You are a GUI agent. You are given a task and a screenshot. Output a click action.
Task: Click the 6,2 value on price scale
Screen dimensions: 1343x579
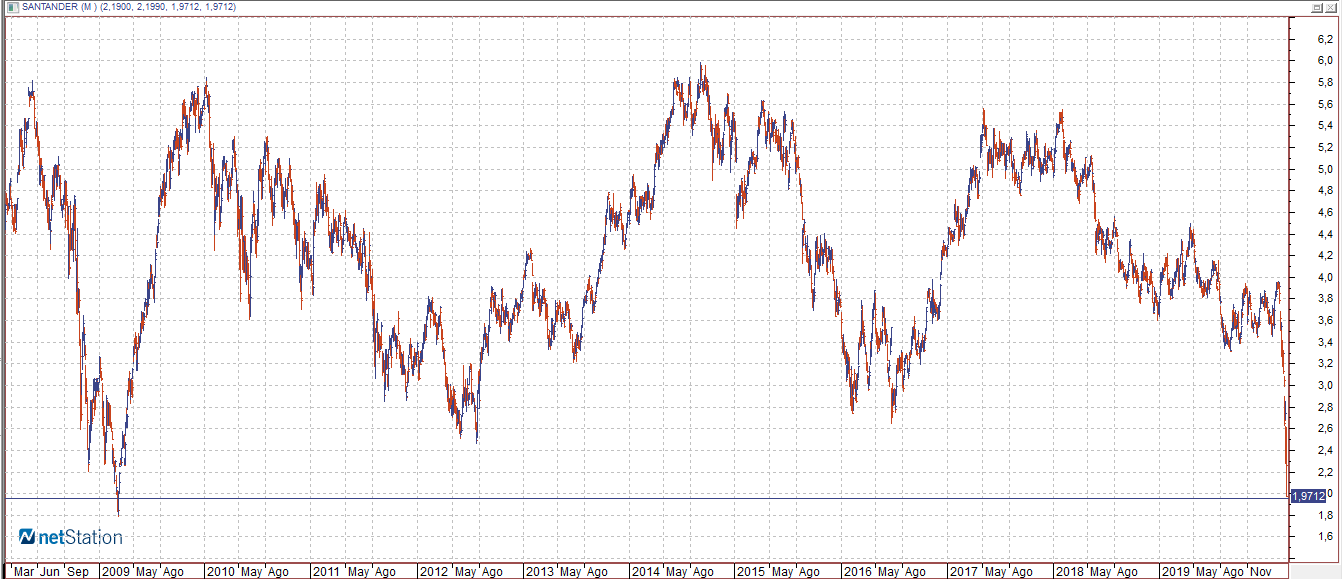pos(1325,39)
